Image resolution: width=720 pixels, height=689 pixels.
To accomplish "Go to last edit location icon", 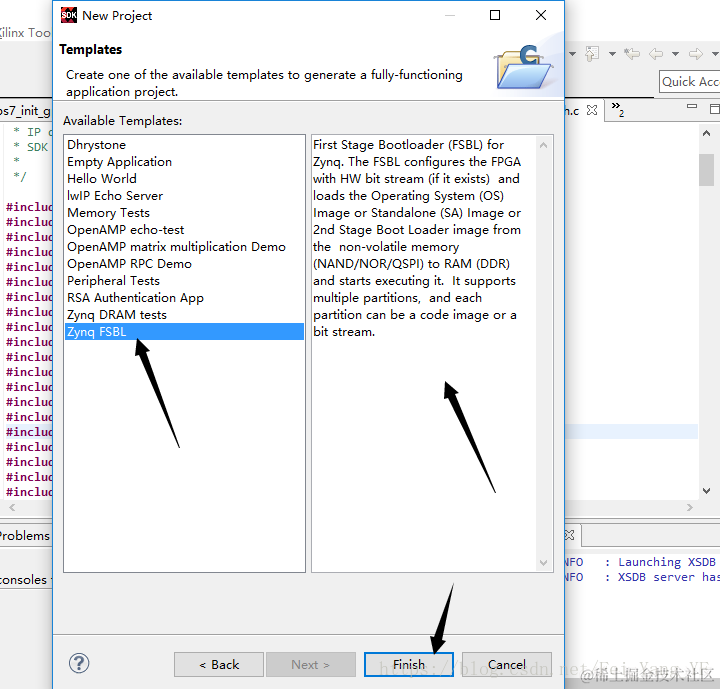I will click(632, 54).
